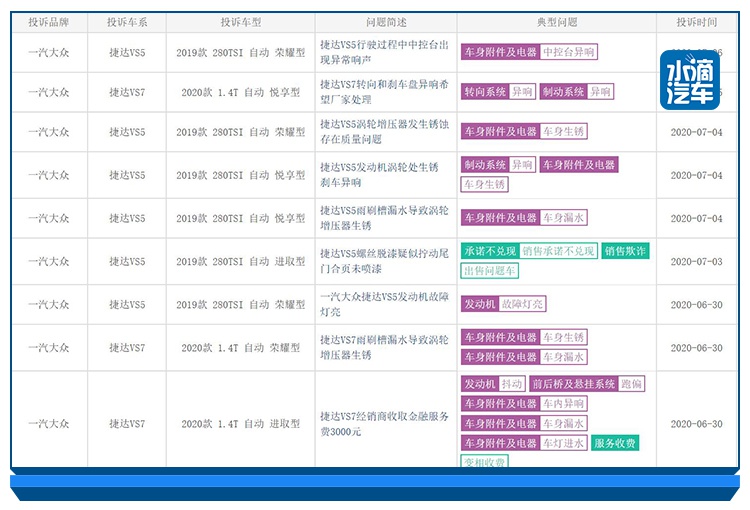750x510 pixels.
Task: Select the 前后桥及悬挂系统 跑偏 tag
Action: [587, 384]
